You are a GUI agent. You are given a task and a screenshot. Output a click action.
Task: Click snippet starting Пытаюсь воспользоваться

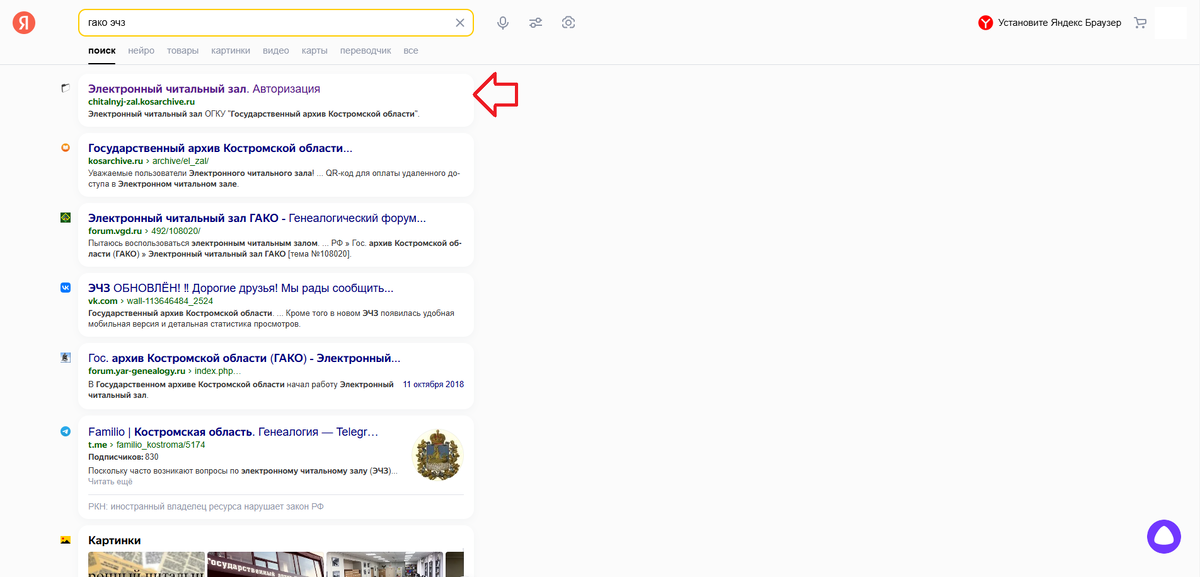coord(274,248)
